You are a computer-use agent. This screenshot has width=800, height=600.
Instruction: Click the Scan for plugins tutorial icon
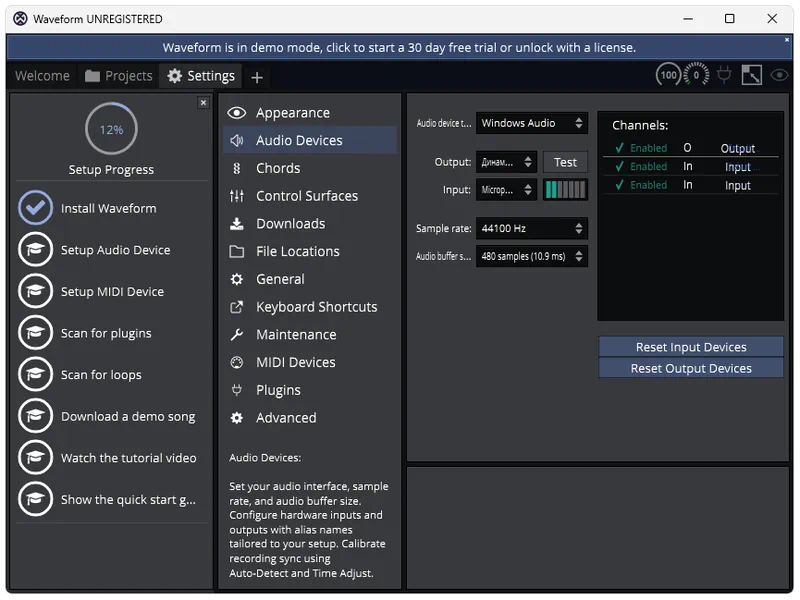[35, 333]
